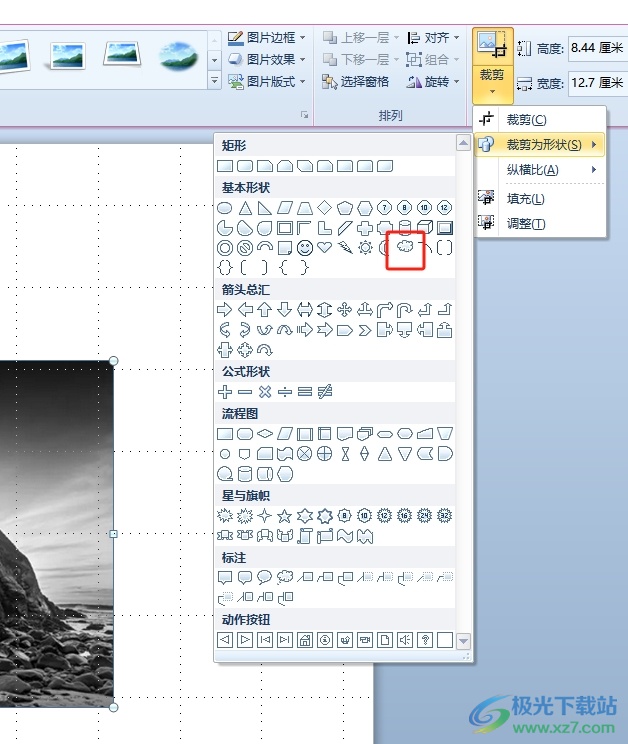
Task: Apply the soft edge oval picture style
Action: (x=178, y=57)
